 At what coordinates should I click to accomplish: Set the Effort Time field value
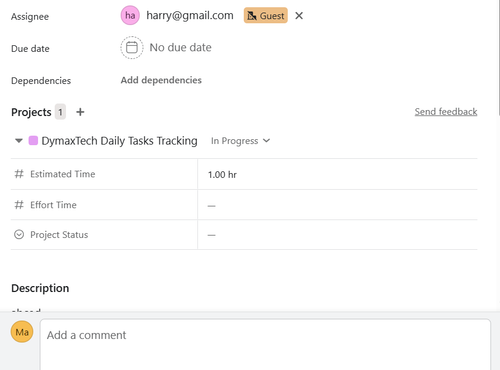coord(337,205)
